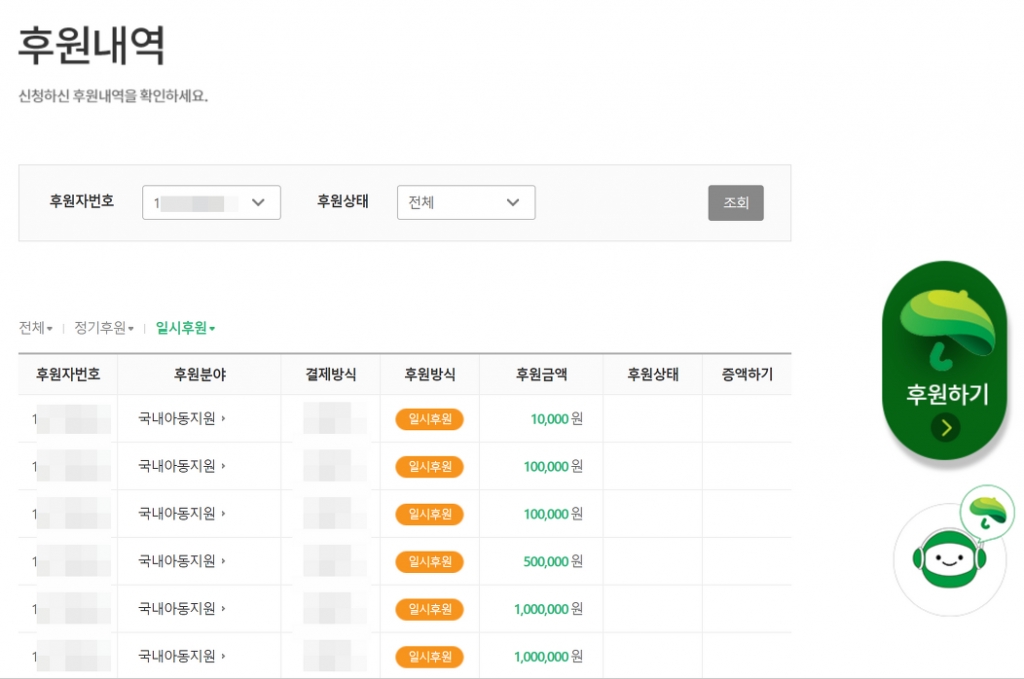
Task: Click the 500,000원 row's 일시후원 badge
Action: click(429, 562)
